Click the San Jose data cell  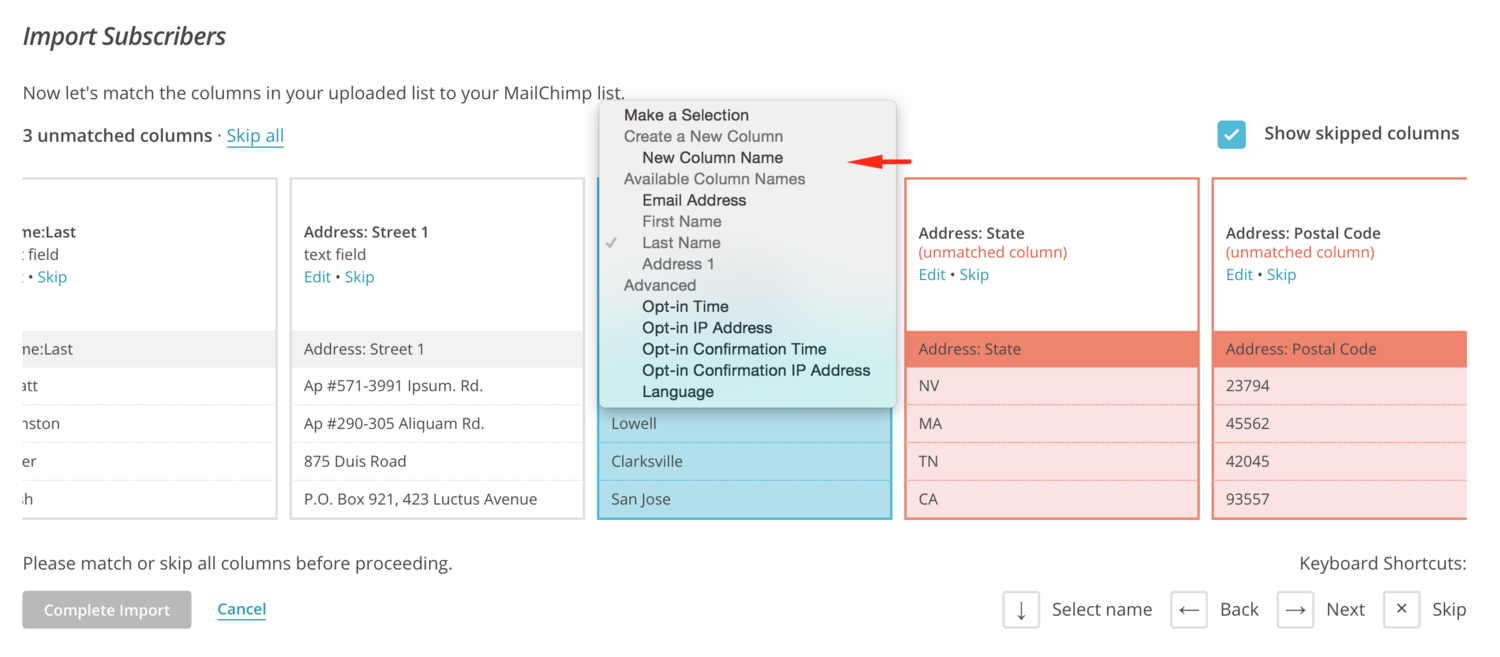641,499
